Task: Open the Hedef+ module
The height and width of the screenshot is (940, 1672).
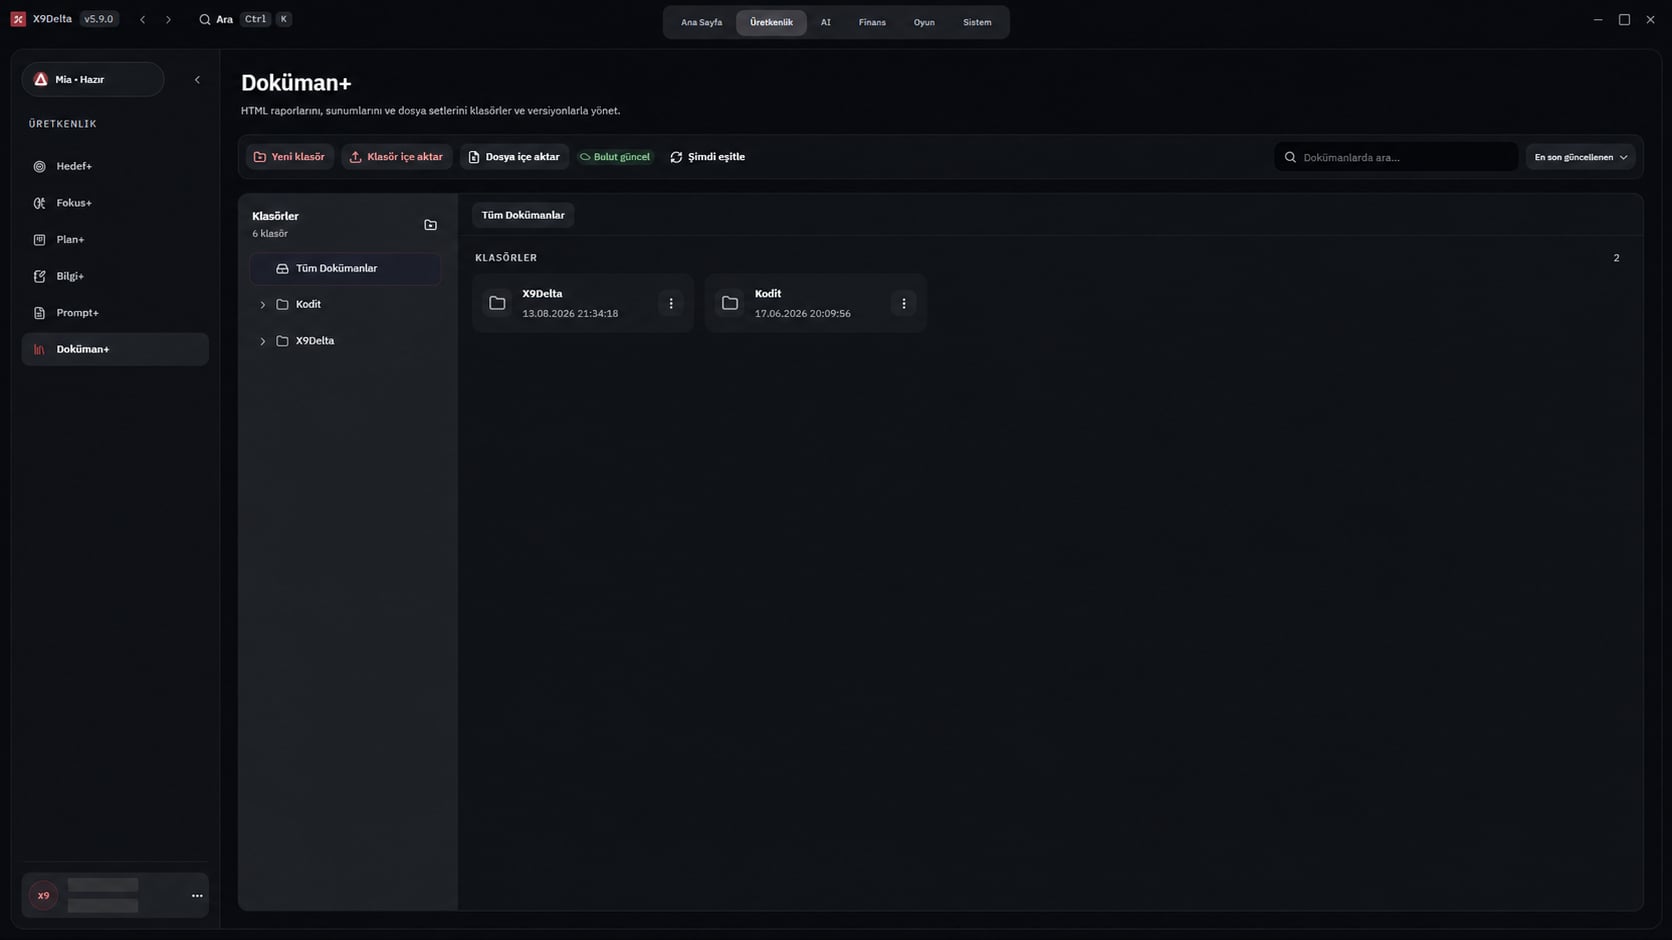Action: (x=115, y=166)
